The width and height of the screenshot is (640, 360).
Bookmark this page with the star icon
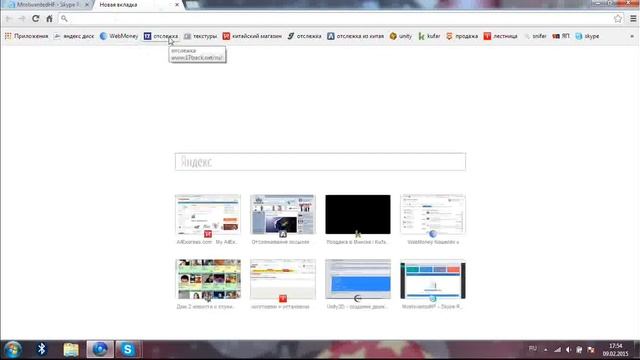pos(618,18)
